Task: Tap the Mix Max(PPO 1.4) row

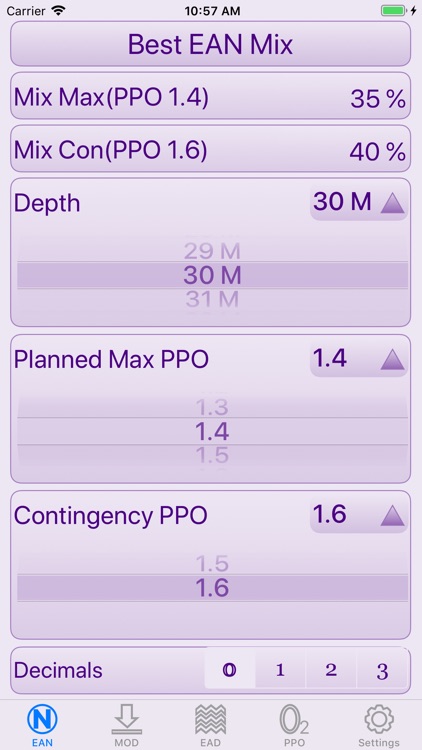Action: (x=211, y=98)
